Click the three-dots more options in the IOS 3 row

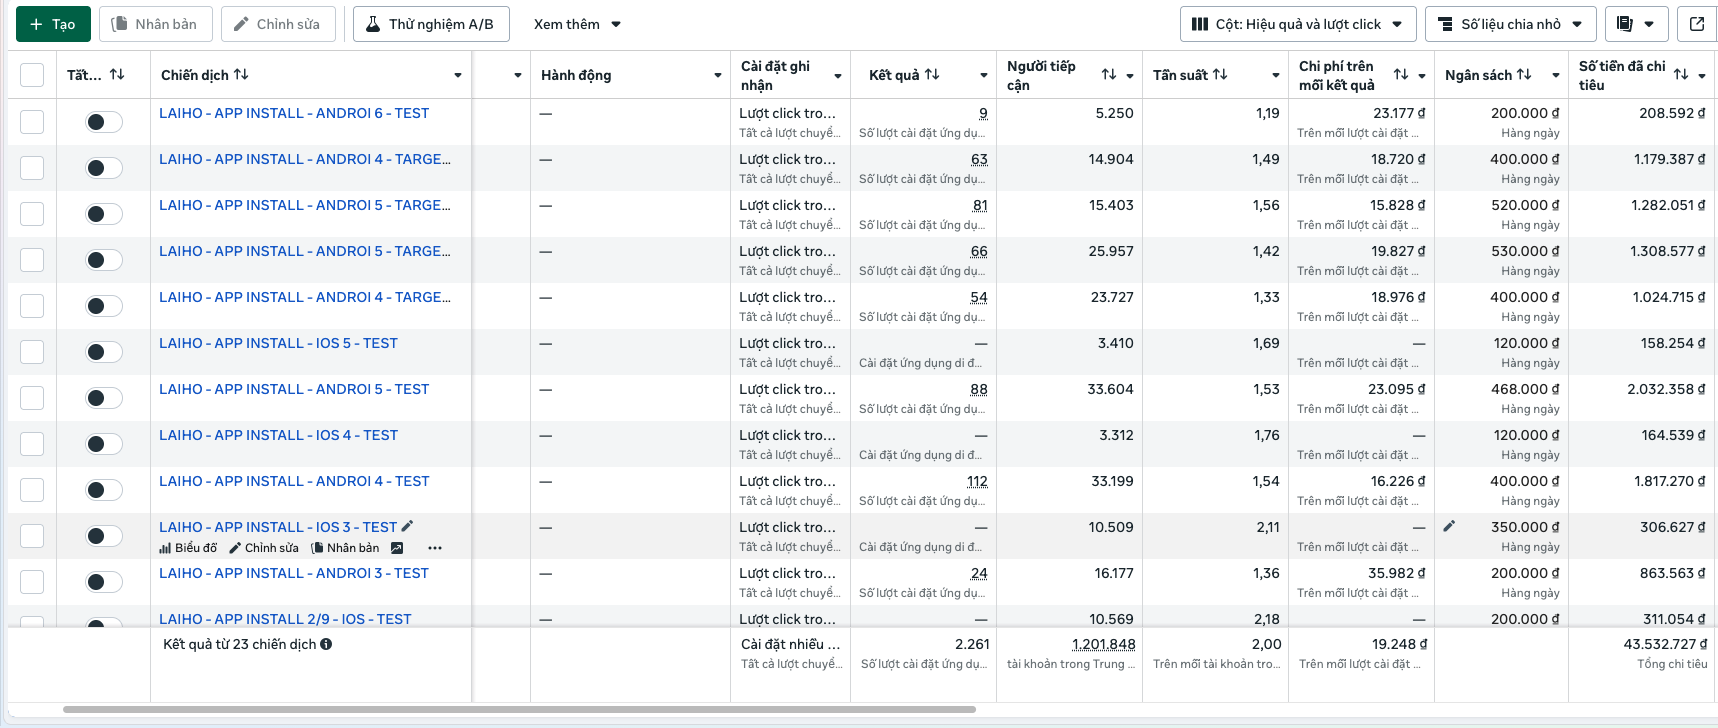pyautogui.click(x=434, y=548)
